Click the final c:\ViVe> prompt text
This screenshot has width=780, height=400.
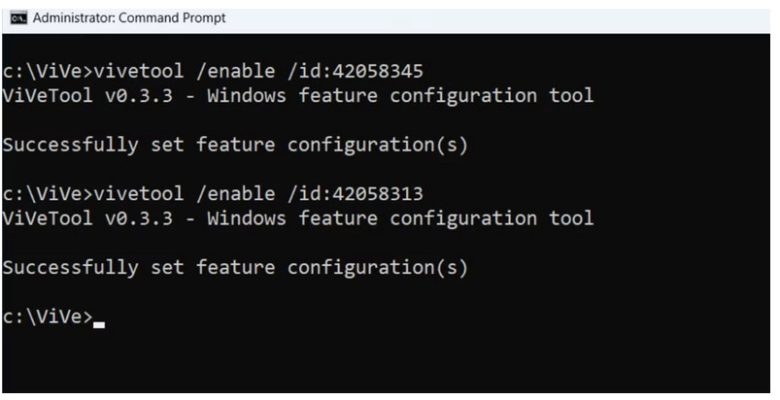(47, 317)
